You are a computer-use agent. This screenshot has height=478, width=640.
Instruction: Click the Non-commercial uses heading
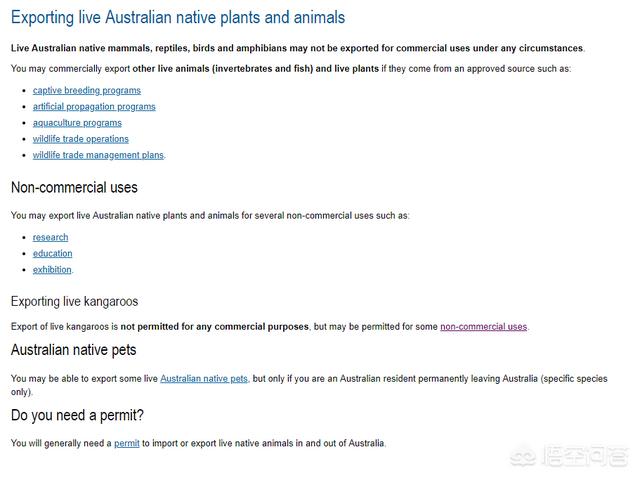[x=74, y=187]
